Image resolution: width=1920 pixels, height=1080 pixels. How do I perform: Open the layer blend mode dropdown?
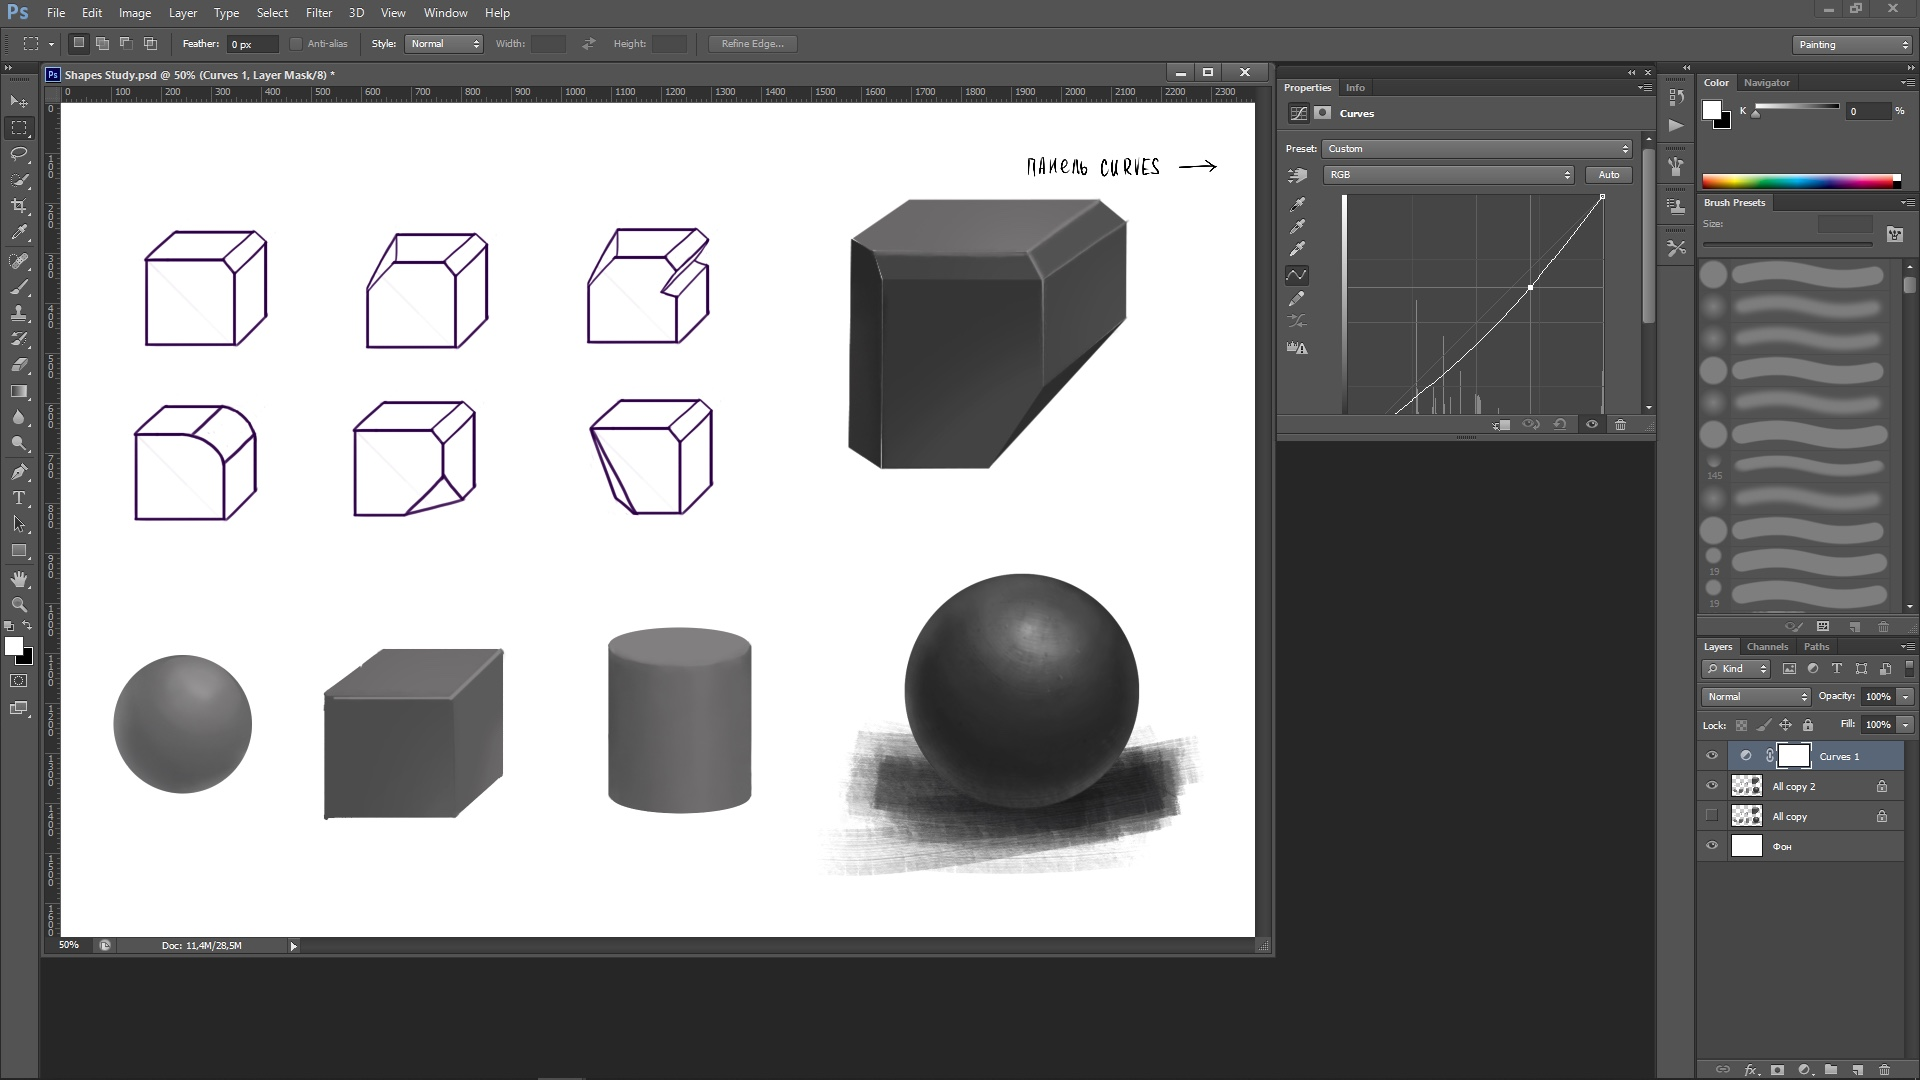click(x=1756, y=697)
